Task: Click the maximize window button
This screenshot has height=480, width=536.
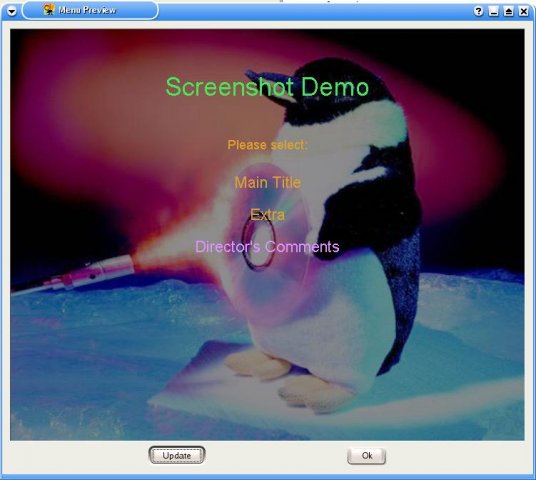Action: [509, 11]
